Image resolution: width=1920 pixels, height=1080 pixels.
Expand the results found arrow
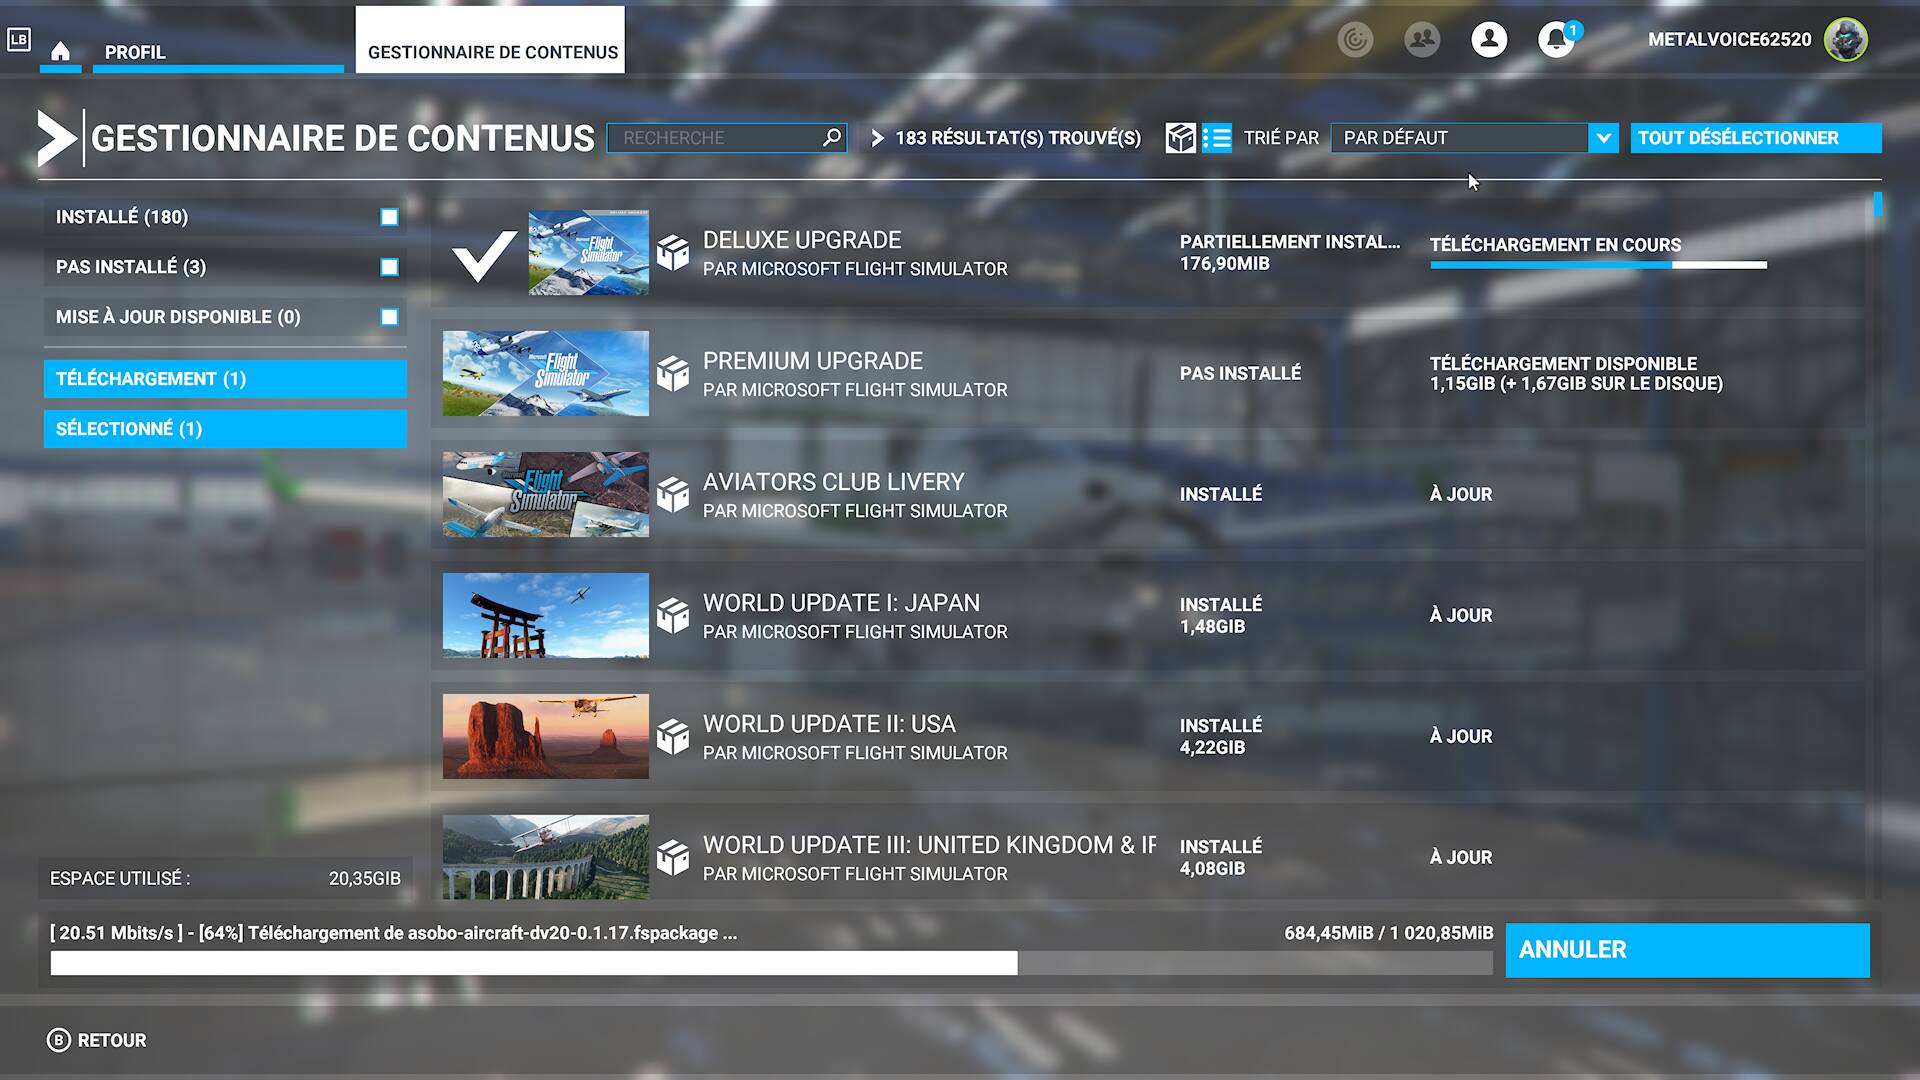pos(877,138)
